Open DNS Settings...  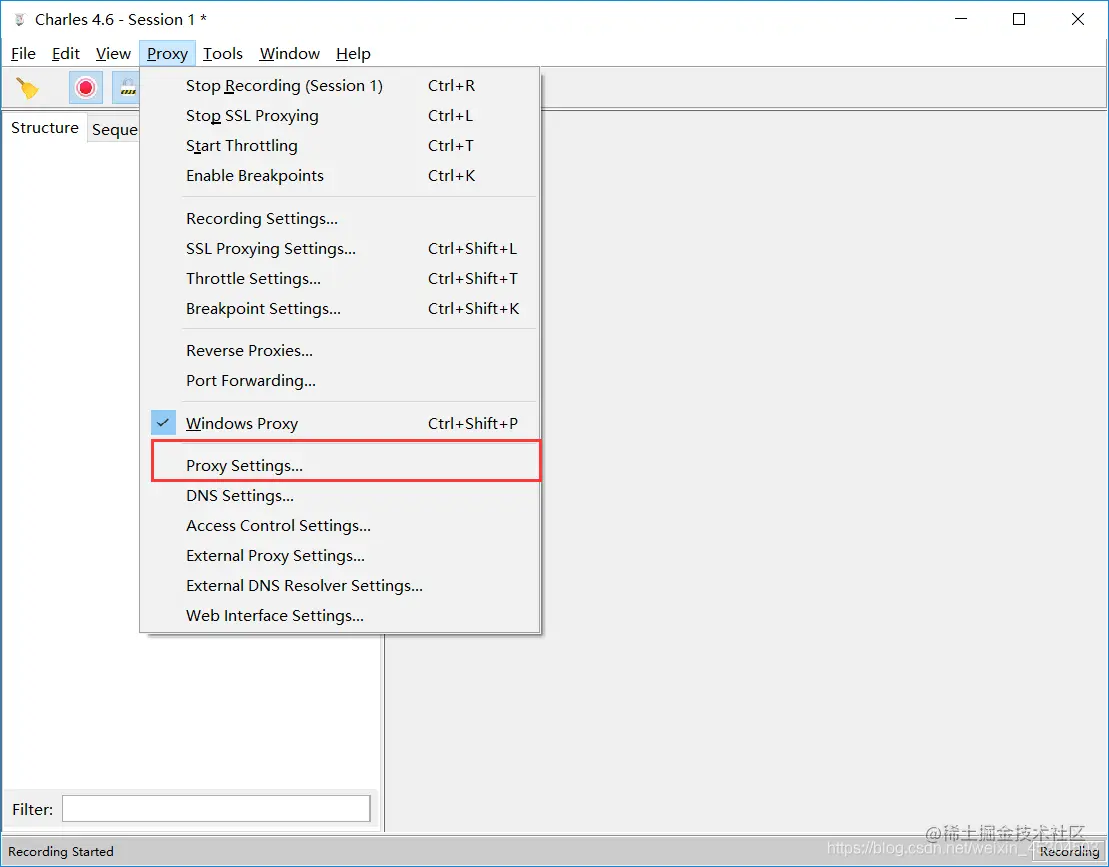(339, 496)
